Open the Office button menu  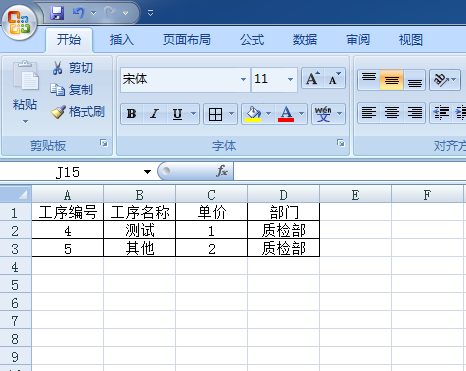(19, 22)
